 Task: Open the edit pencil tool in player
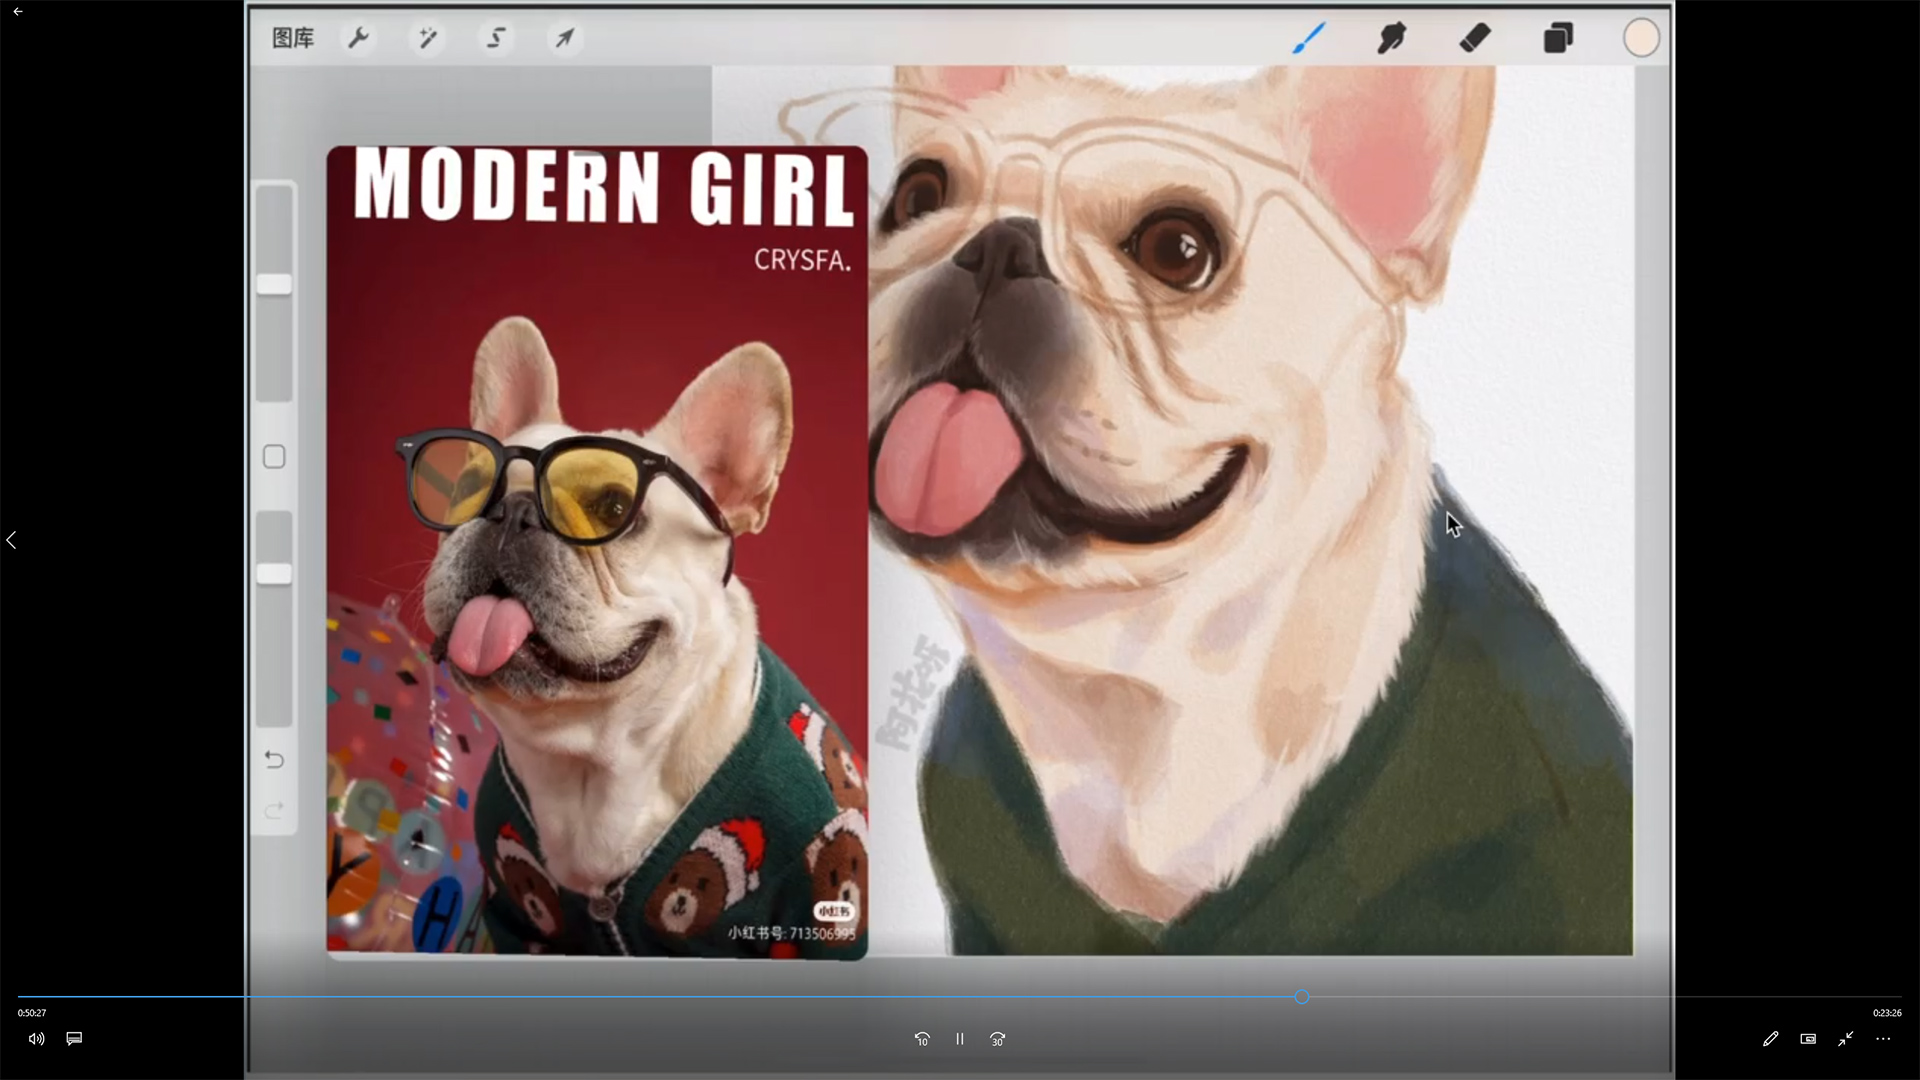pos(1770,1039)
